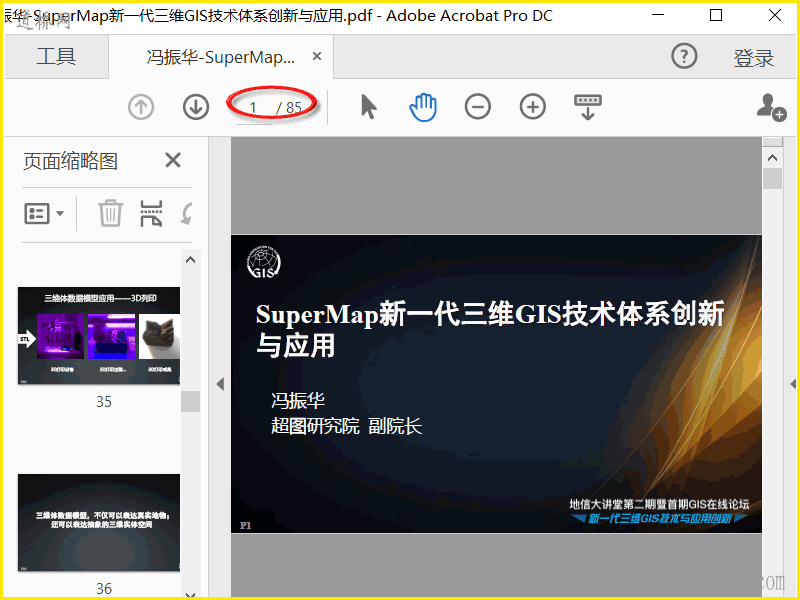Click the delete pages trash icon
The height and width of the screenshot is (600, 800).
pyautogui.click(x=110, y=213)
